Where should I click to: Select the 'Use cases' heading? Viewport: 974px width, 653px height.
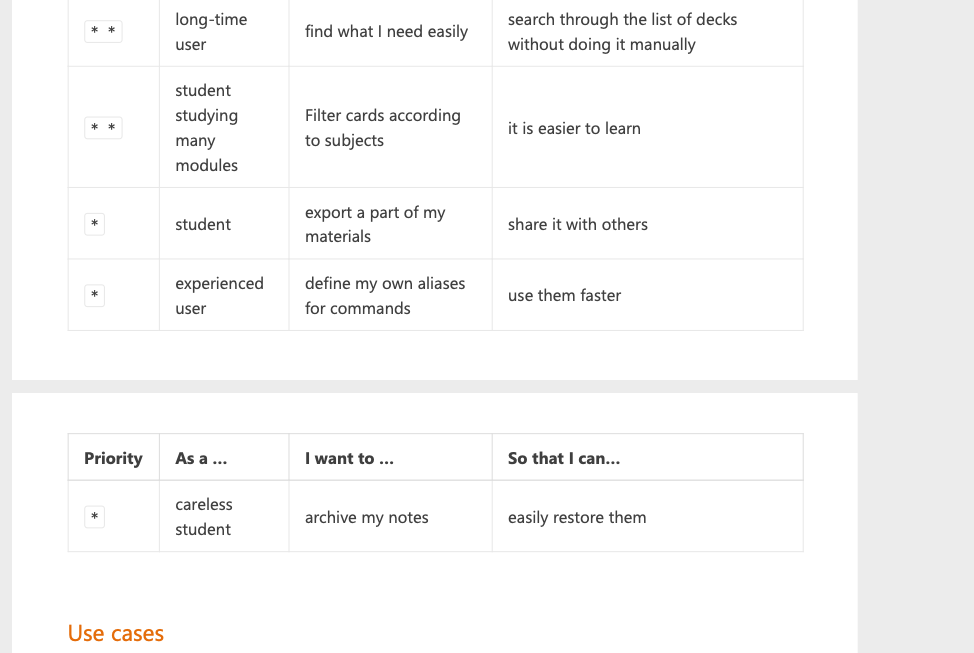point(116,633)
